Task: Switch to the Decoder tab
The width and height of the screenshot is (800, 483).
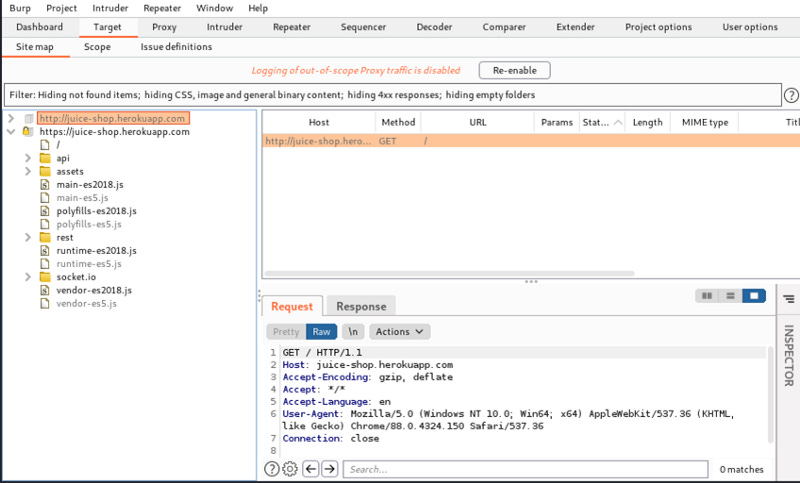Action: (434, 27)
